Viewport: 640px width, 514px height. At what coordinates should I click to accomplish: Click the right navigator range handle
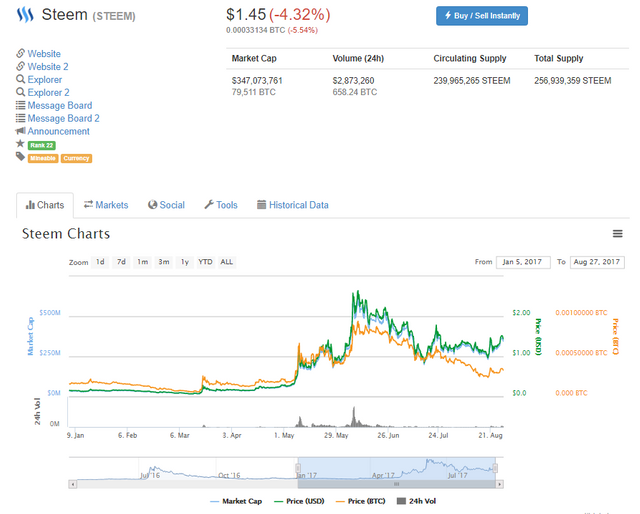496,468
